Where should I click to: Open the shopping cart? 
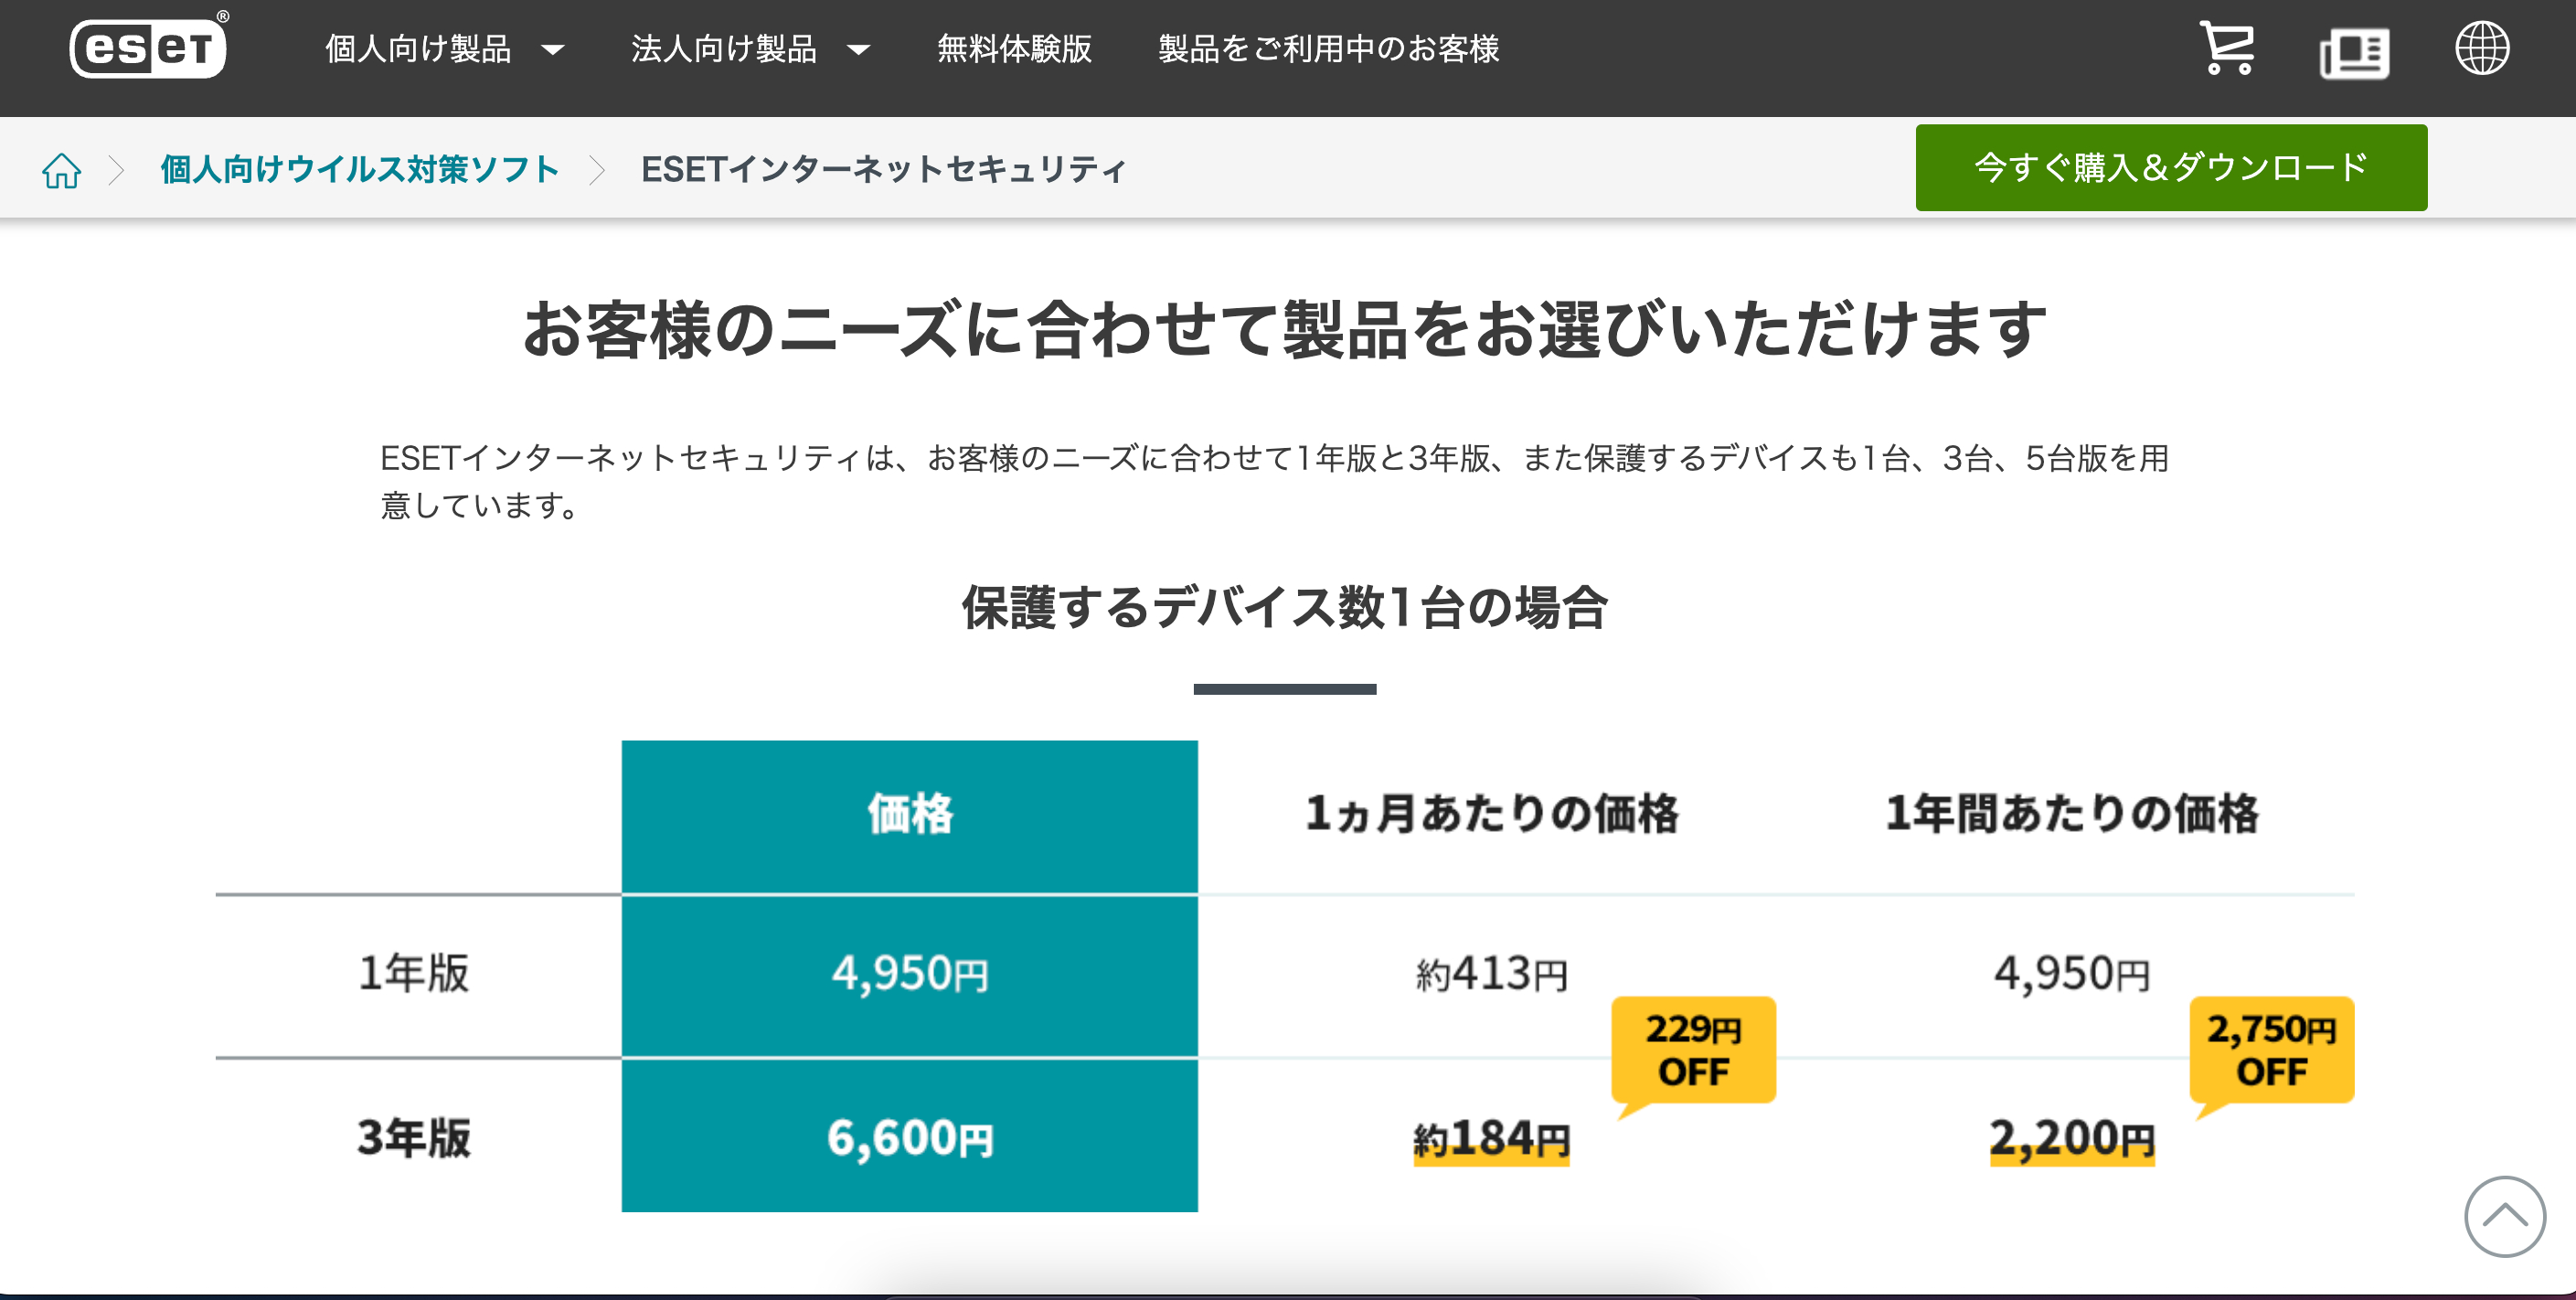click(2228, 48)
